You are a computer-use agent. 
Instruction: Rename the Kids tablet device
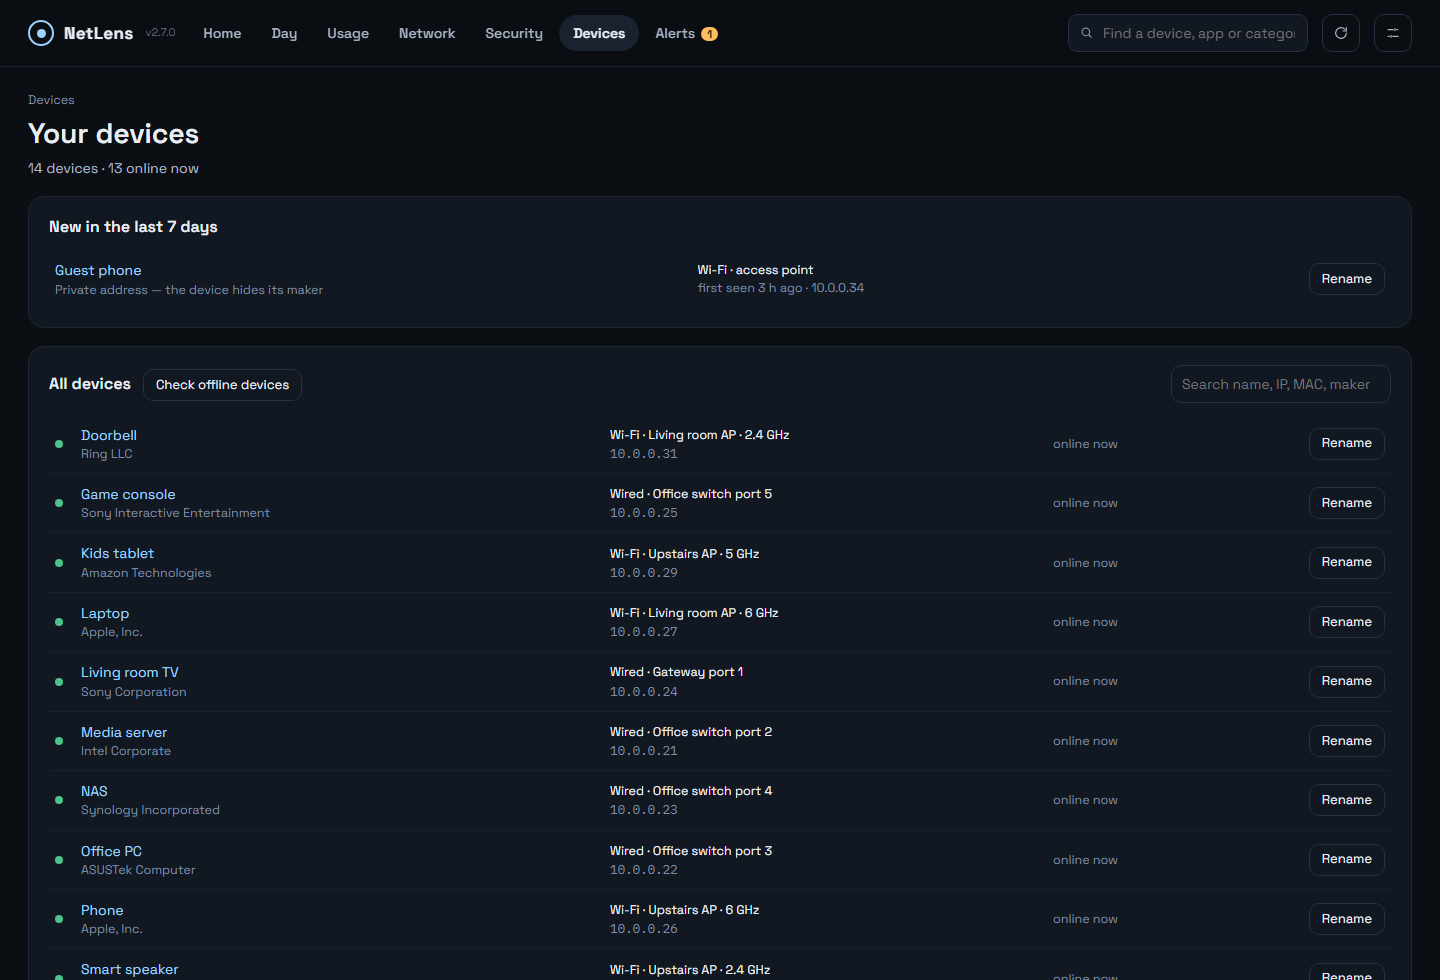[x=1346, y=562]
